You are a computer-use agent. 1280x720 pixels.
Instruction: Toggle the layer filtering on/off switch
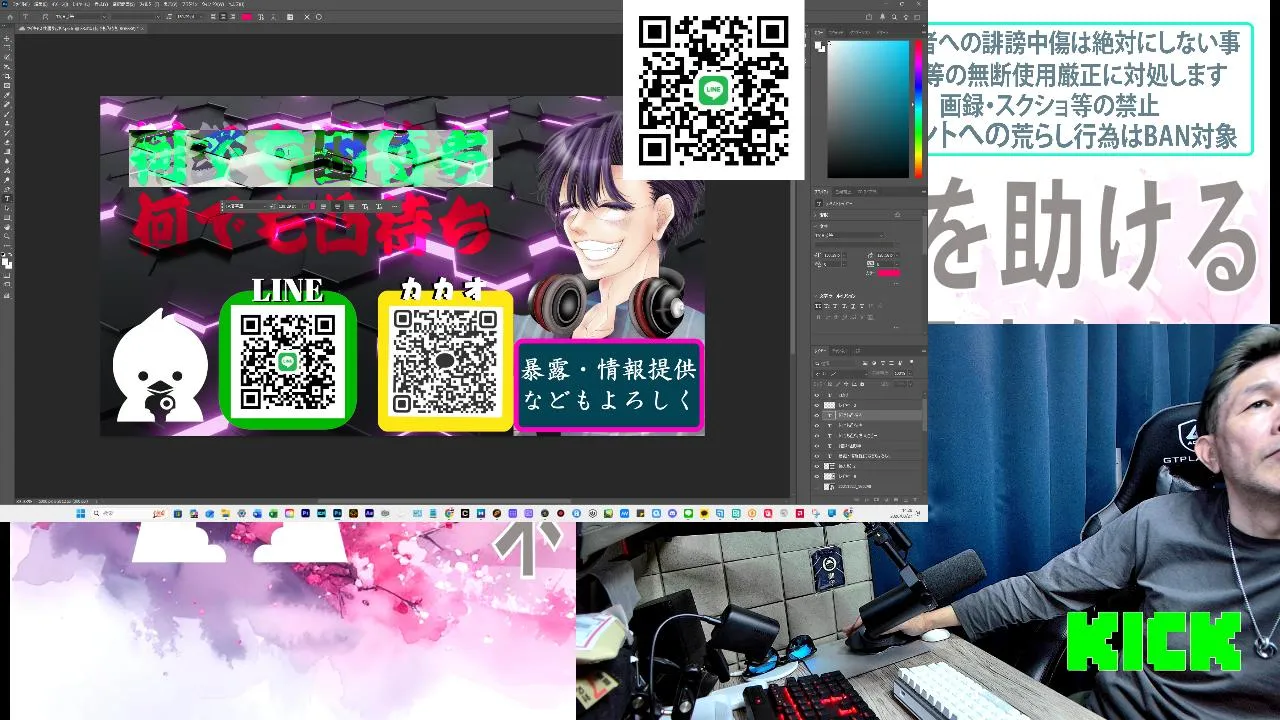tap(912, 362)
